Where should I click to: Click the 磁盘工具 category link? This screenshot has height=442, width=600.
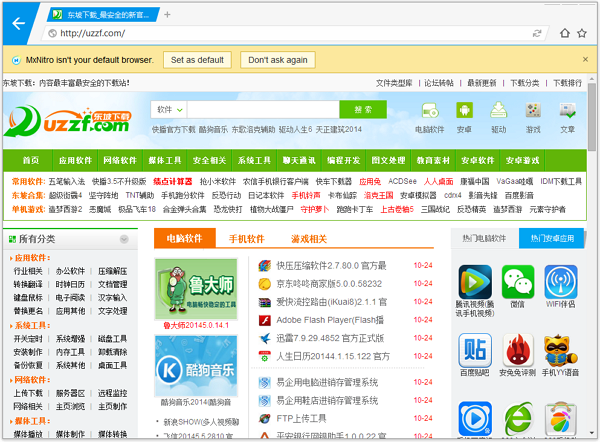click(112, 339)
